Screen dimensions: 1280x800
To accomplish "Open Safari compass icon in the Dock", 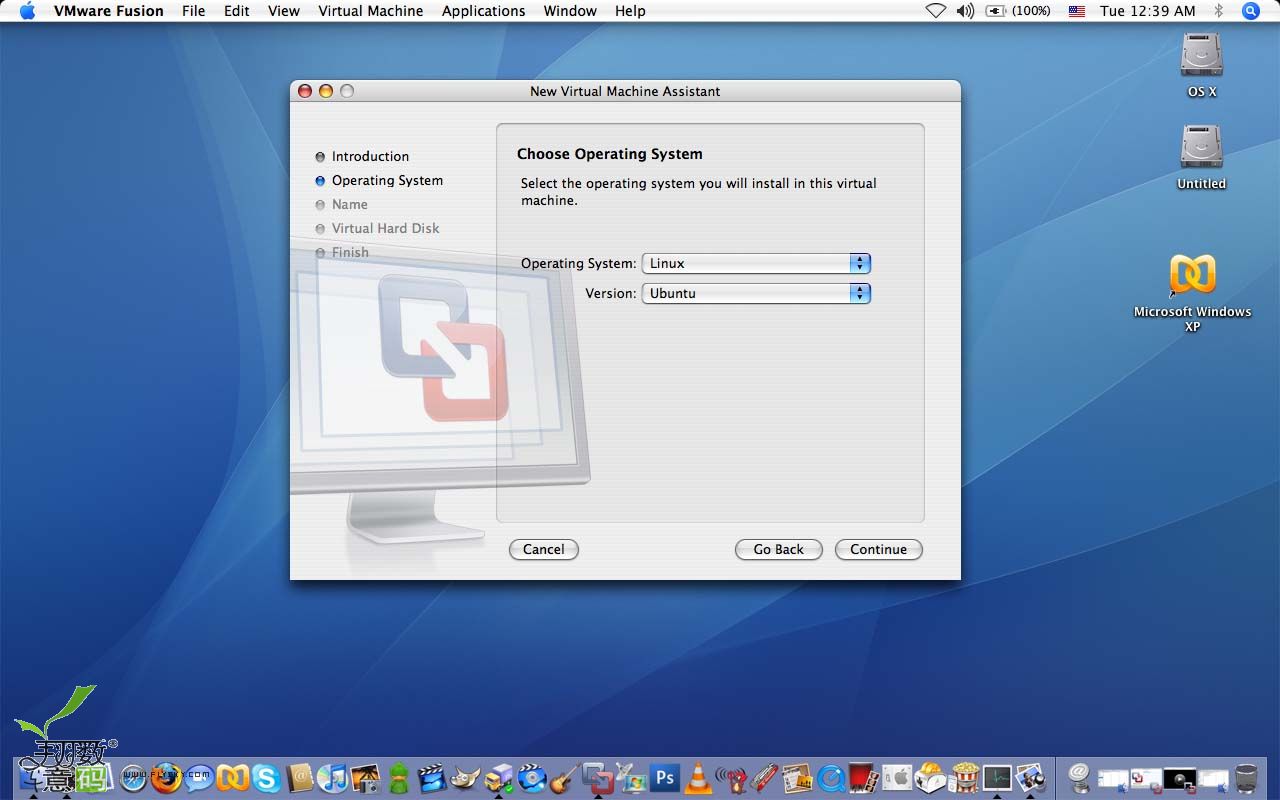I will (133, 778).
